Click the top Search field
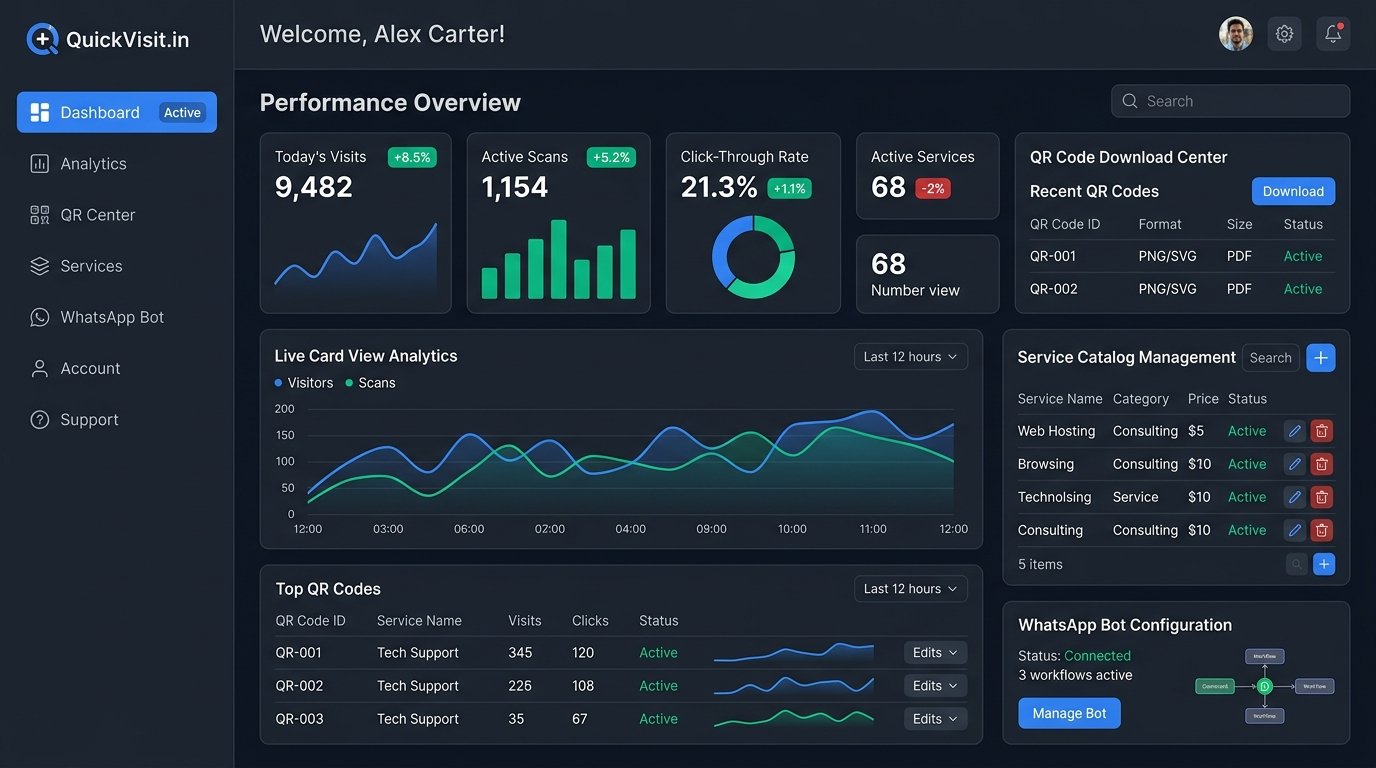This screenshot has width=1376, height=768. 1230,101
